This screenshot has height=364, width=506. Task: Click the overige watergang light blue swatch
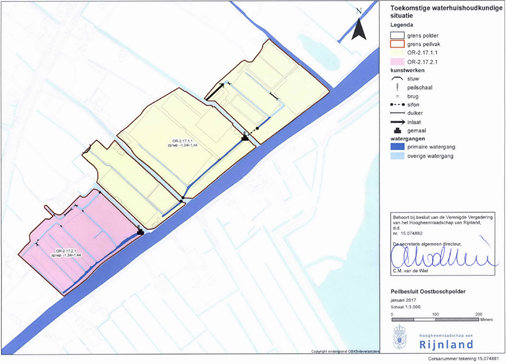pos(397,156)
